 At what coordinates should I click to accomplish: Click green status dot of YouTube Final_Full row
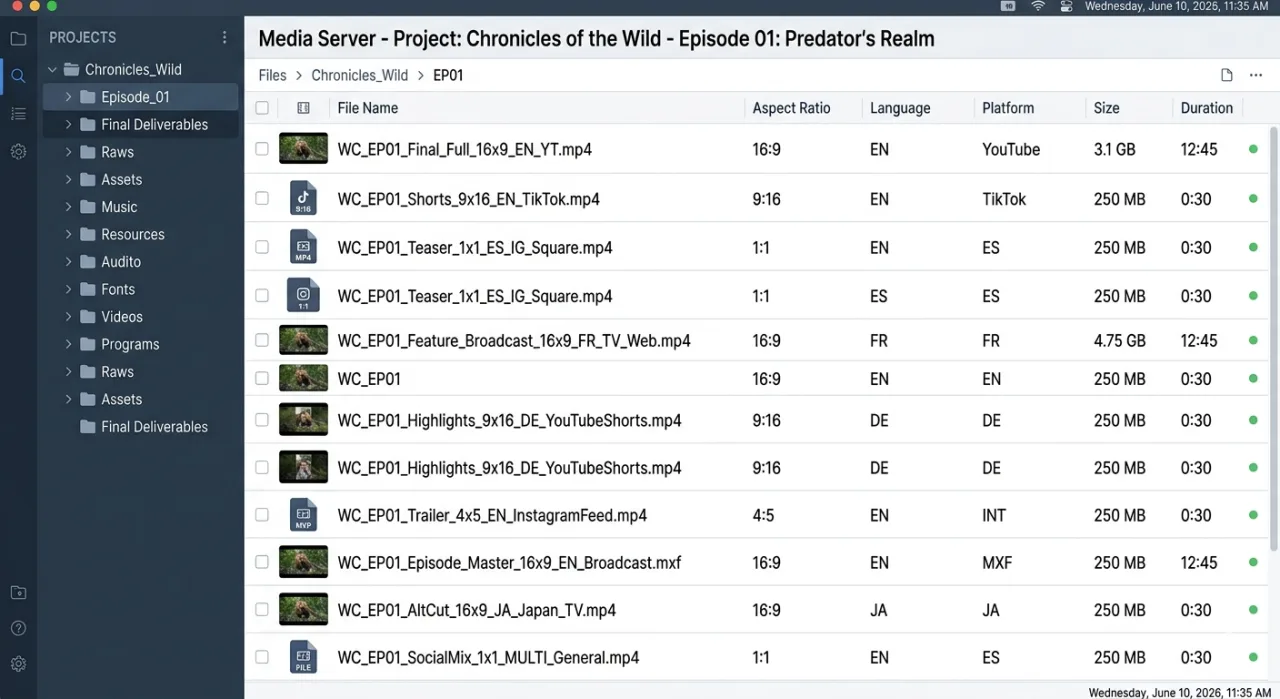click(1253, 149)
